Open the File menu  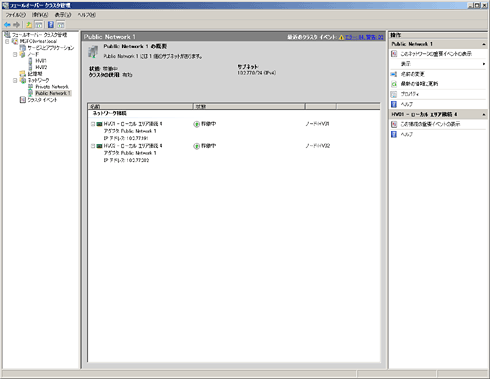click(16, 15)
